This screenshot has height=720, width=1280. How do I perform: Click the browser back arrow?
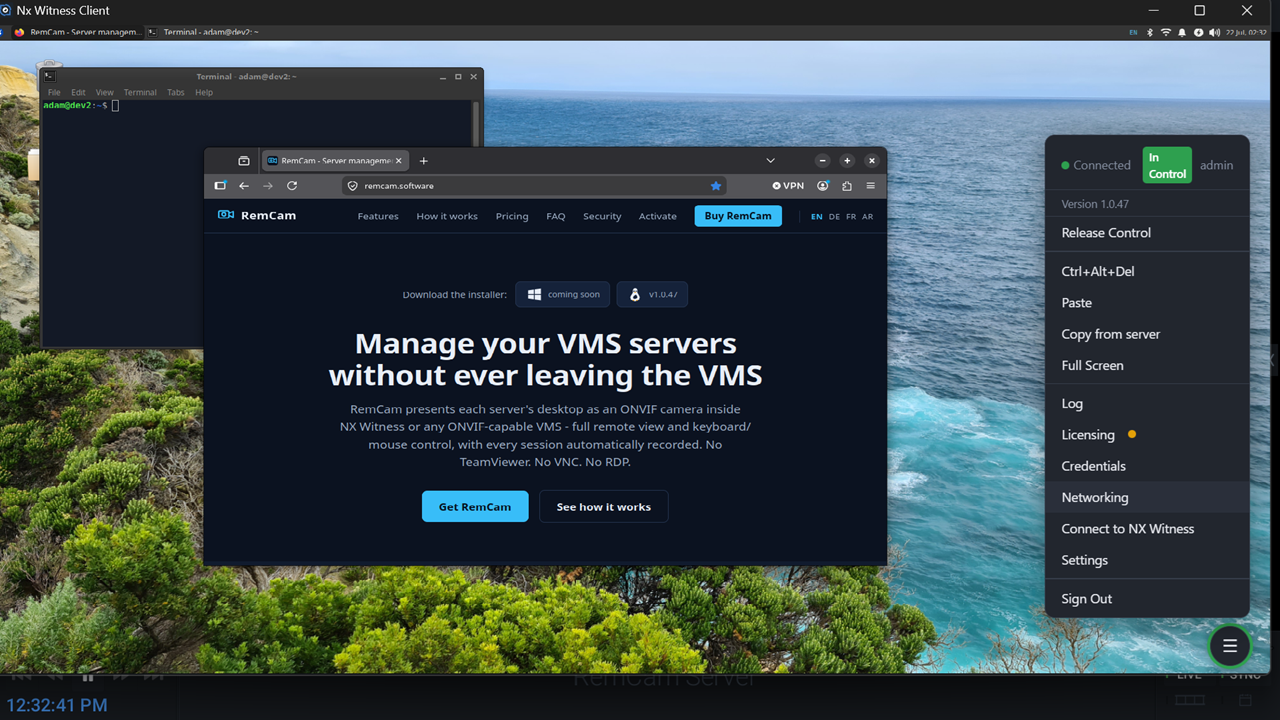pyautogui.click(x=244, y=186)
